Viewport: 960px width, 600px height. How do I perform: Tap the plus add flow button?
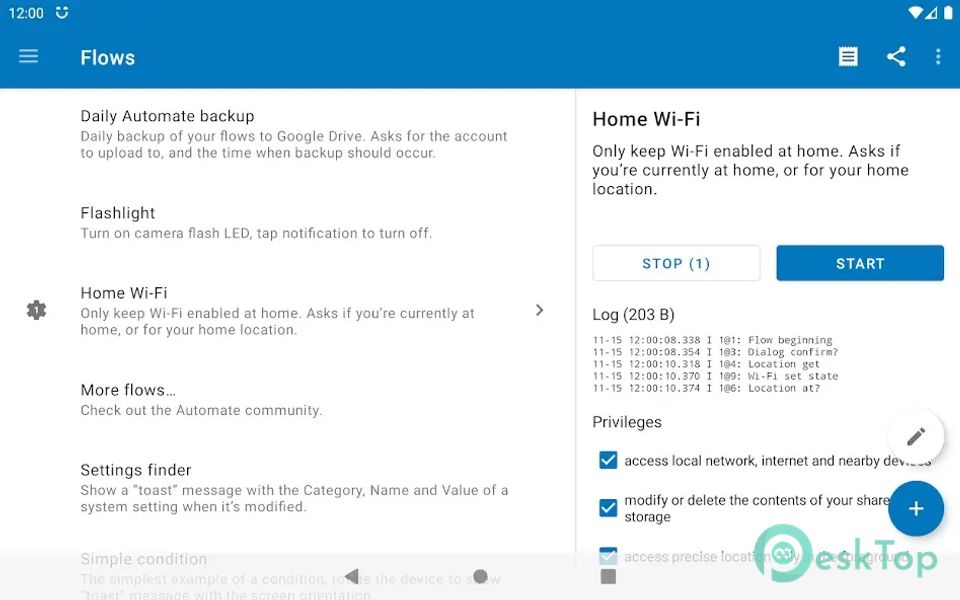coord(915,508)
